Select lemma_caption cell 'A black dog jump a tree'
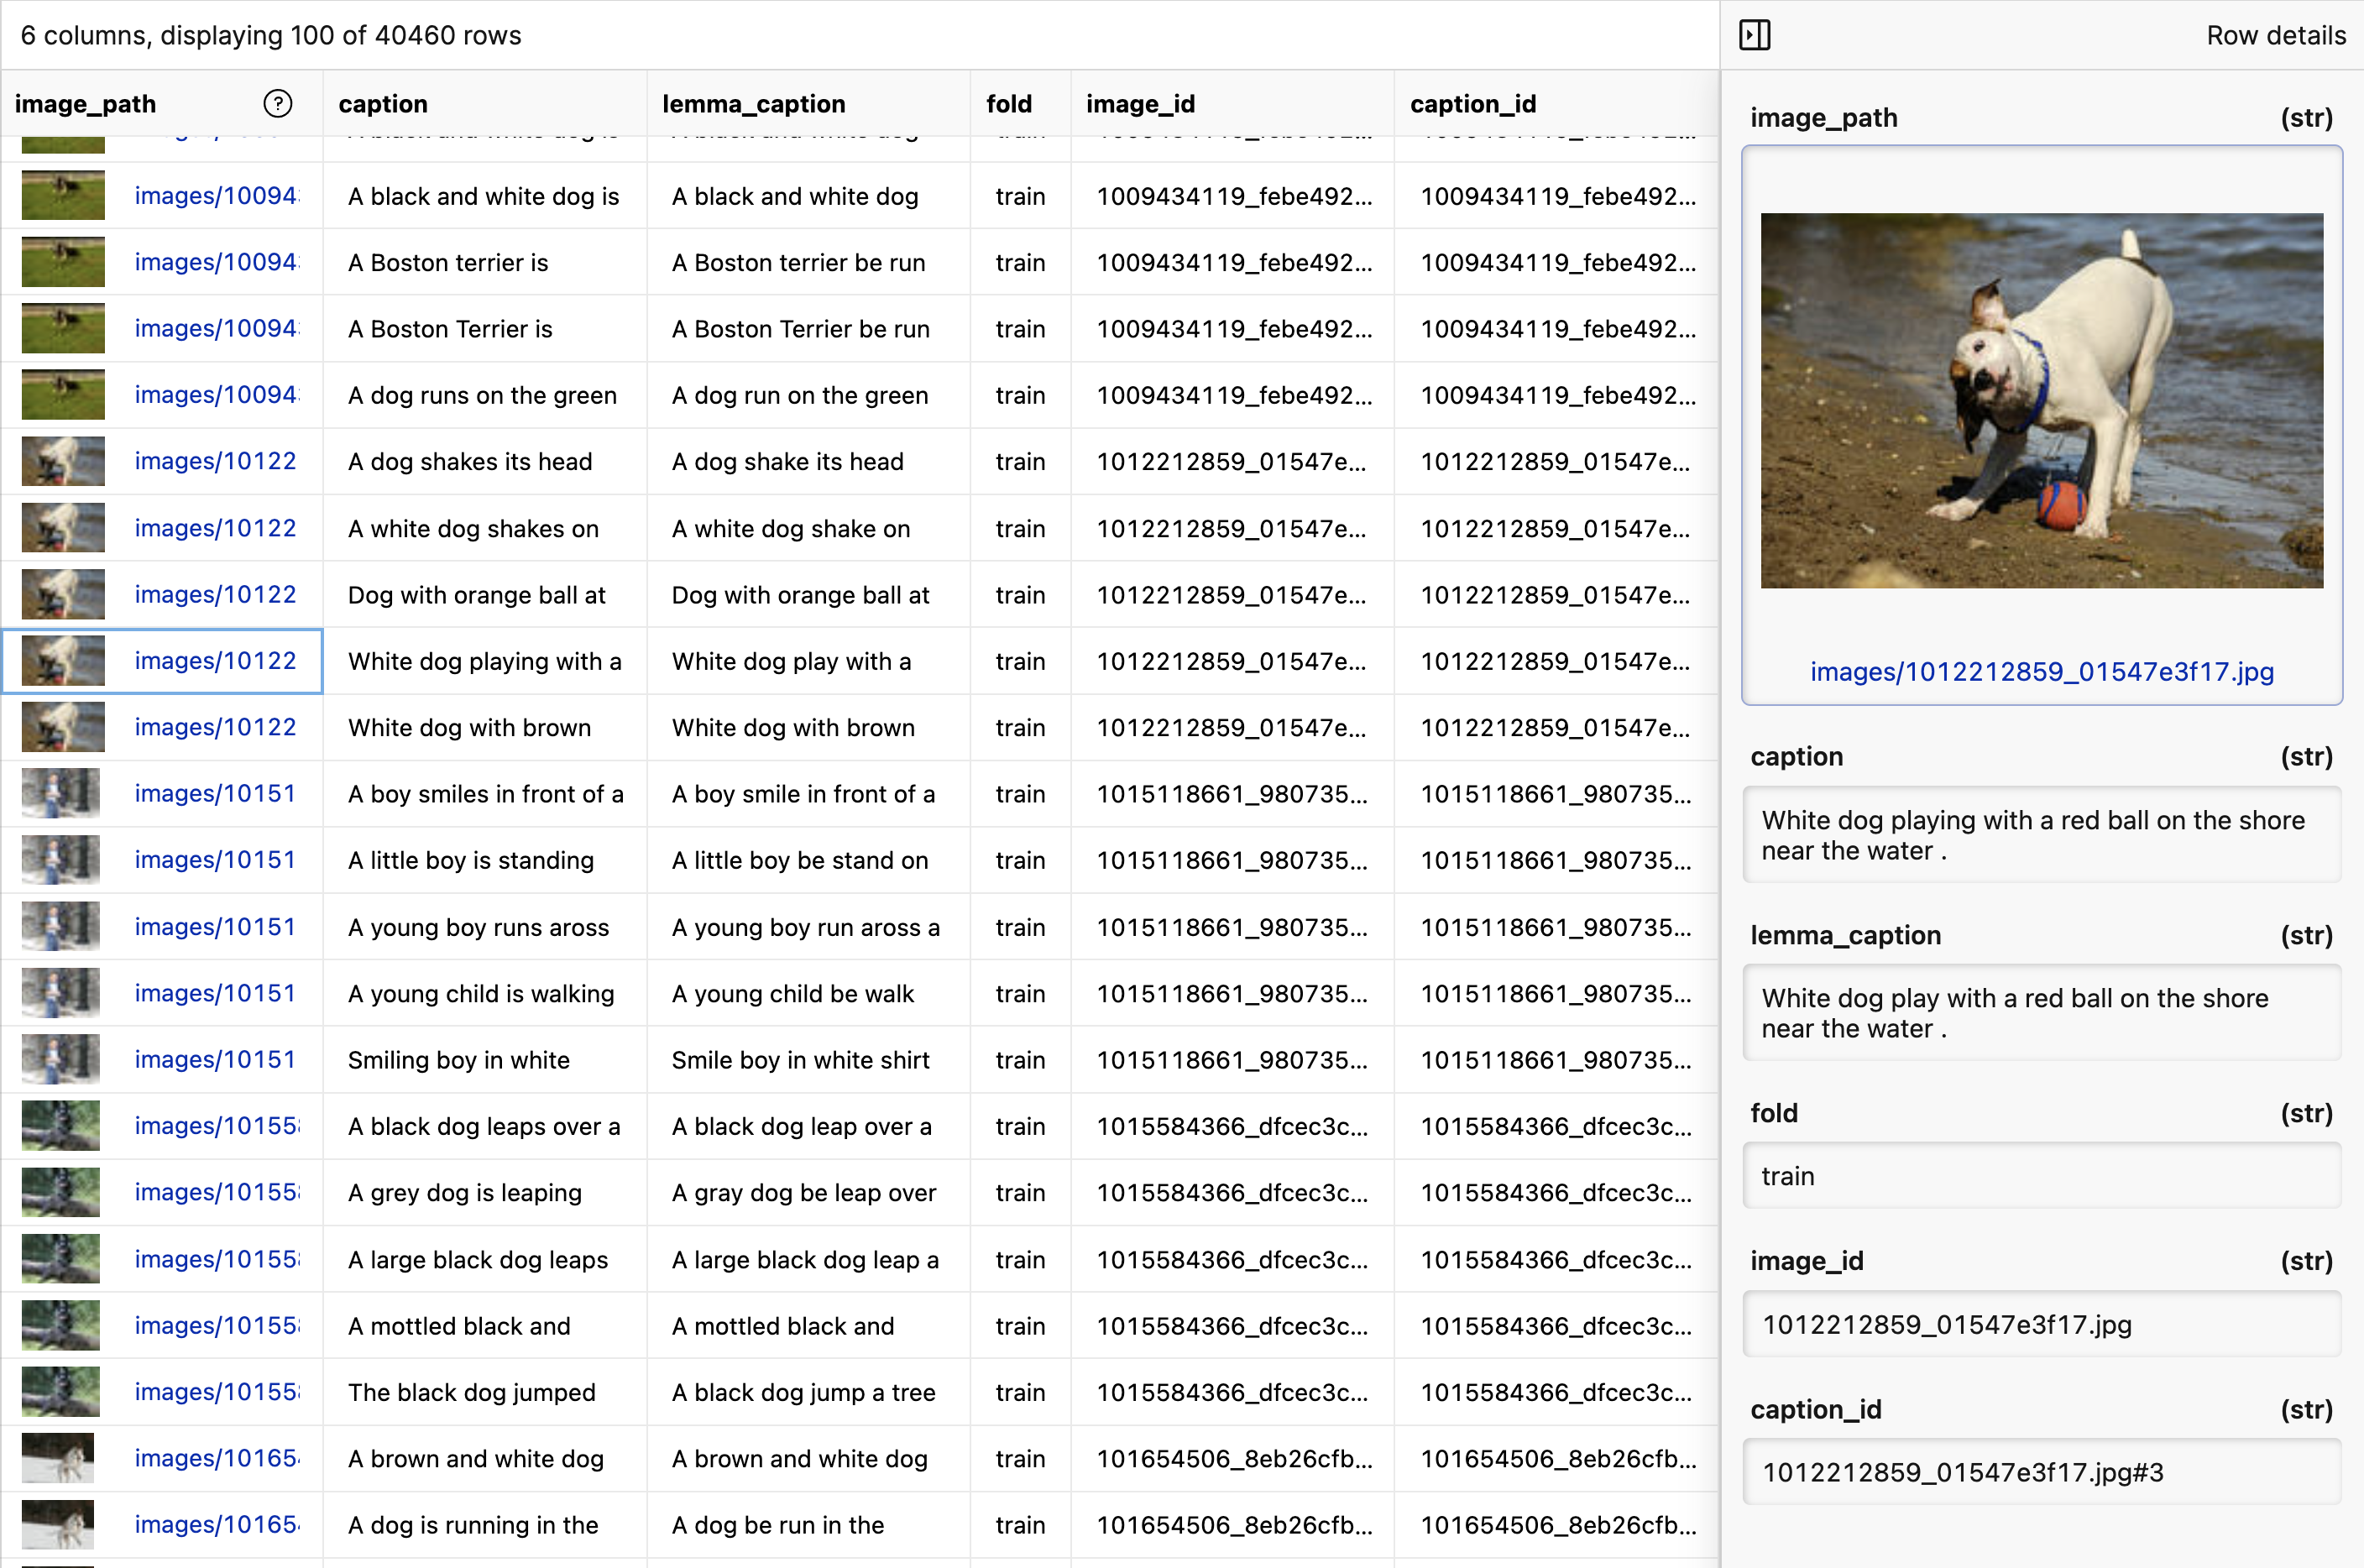Screen dimensions: 2364x1568 [809, 1392]
